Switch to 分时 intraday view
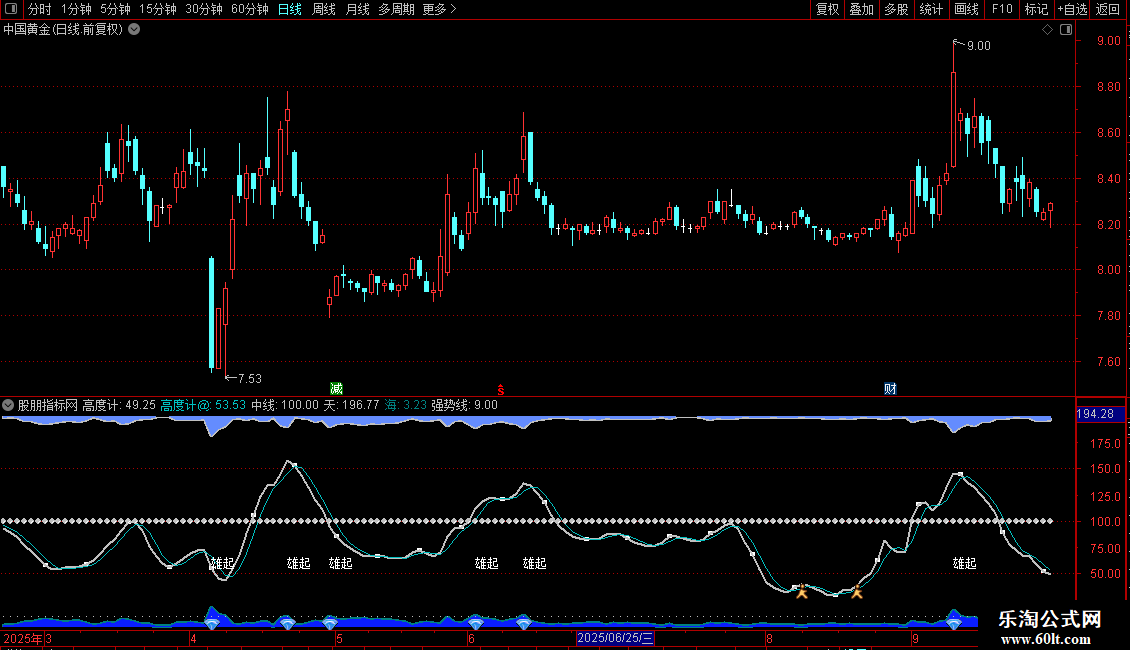The image size is (1130, 650). coord(40,9)
